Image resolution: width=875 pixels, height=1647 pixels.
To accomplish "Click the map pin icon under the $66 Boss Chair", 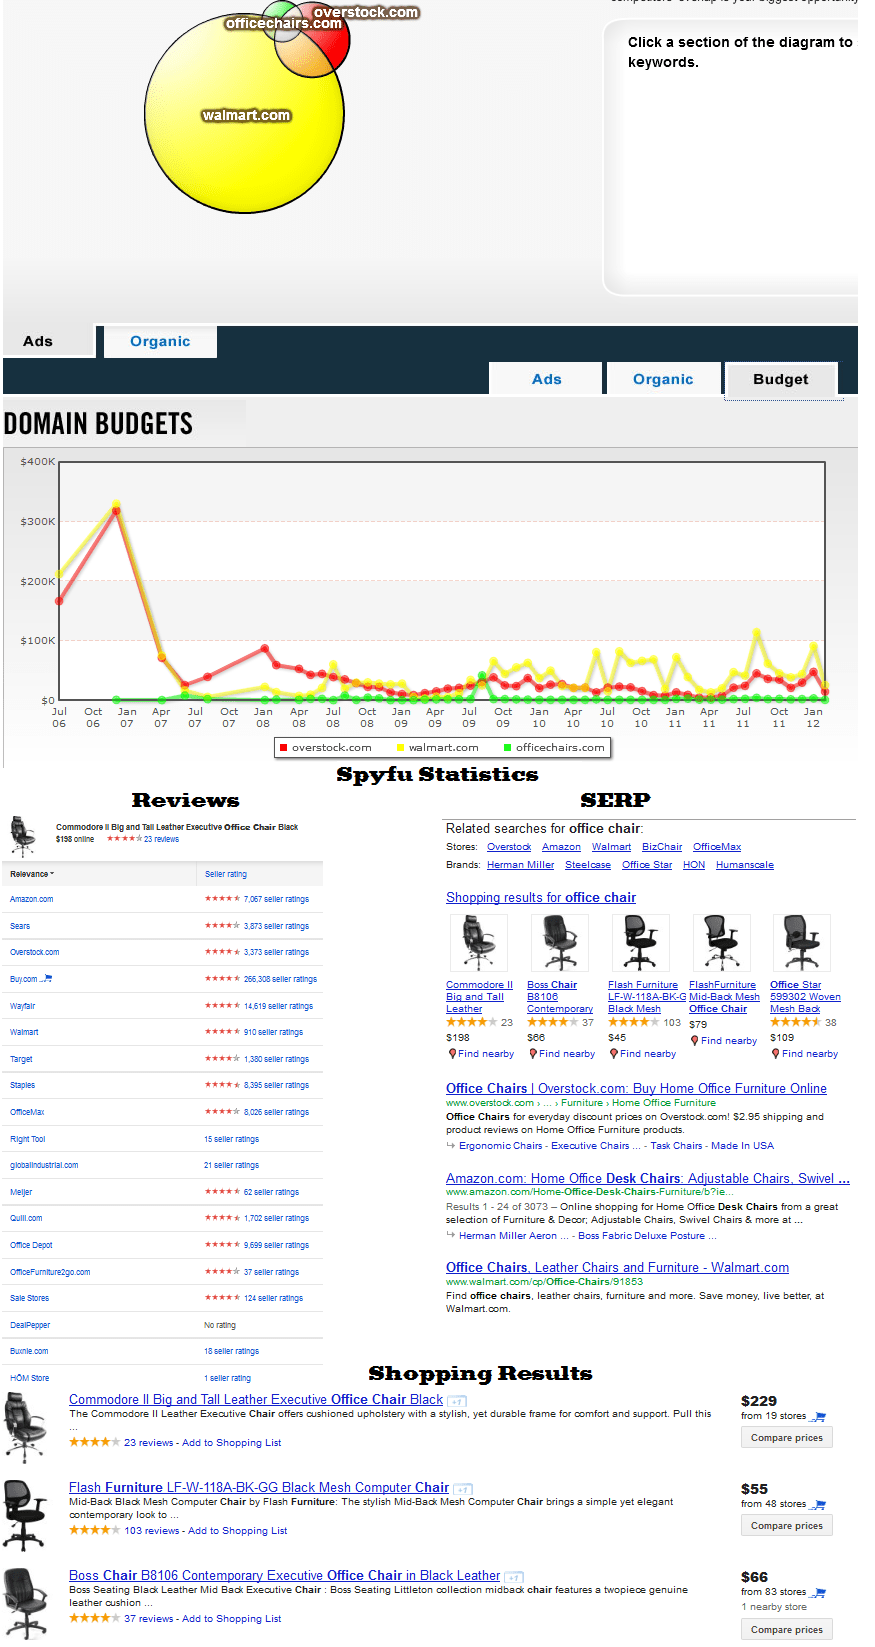I will click(x=532, y=1053).
